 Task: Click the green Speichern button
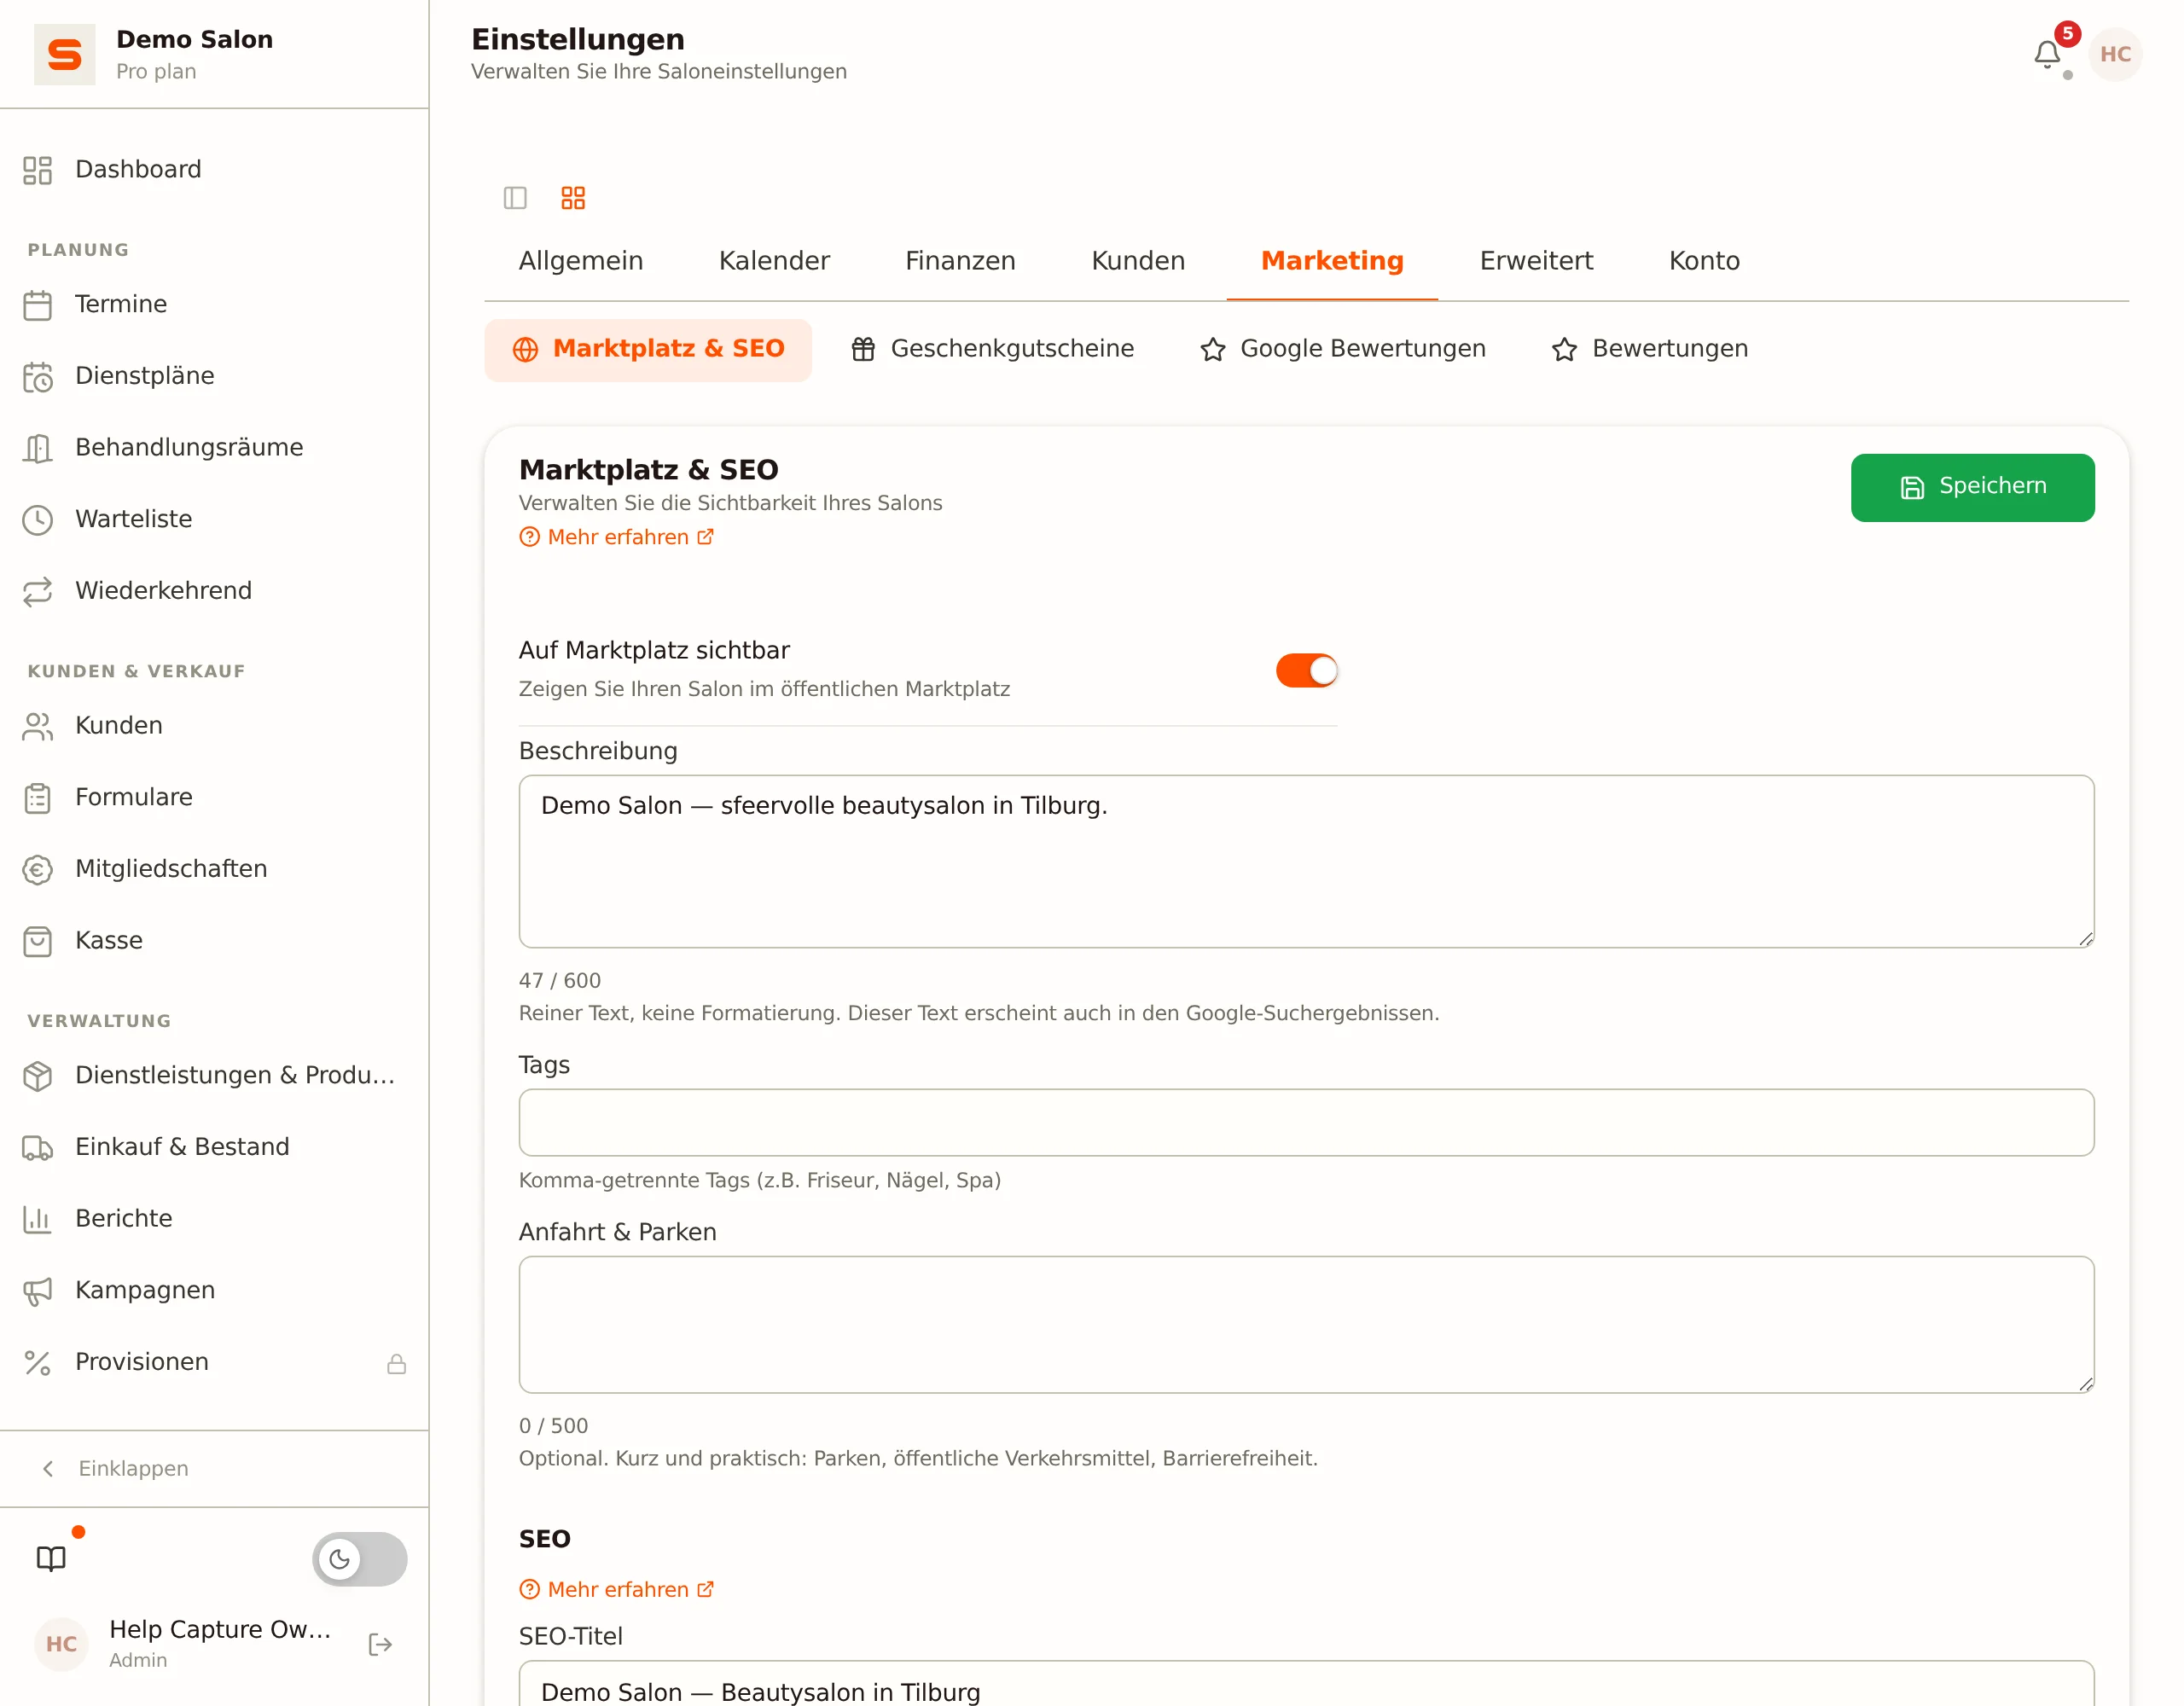click(1972, 488)
